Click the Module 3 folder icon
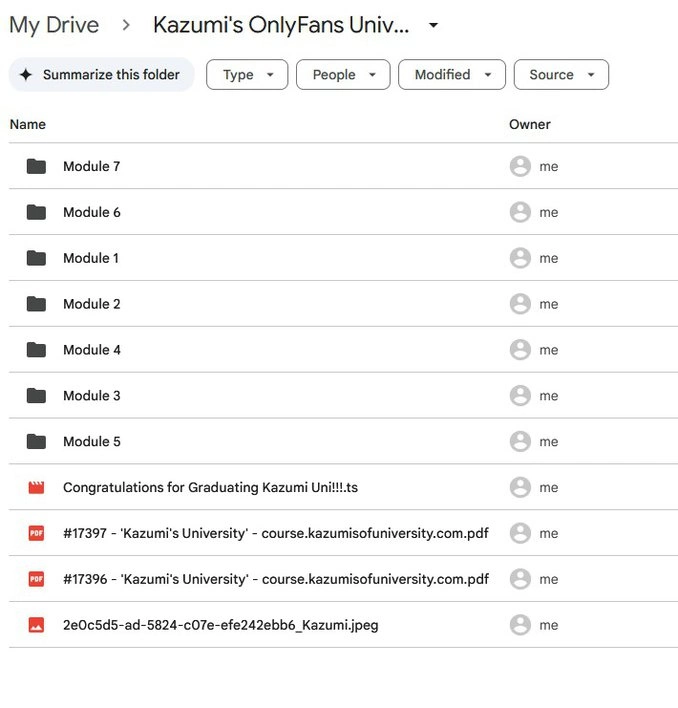 pyautogui.click(x=36, y=396)
